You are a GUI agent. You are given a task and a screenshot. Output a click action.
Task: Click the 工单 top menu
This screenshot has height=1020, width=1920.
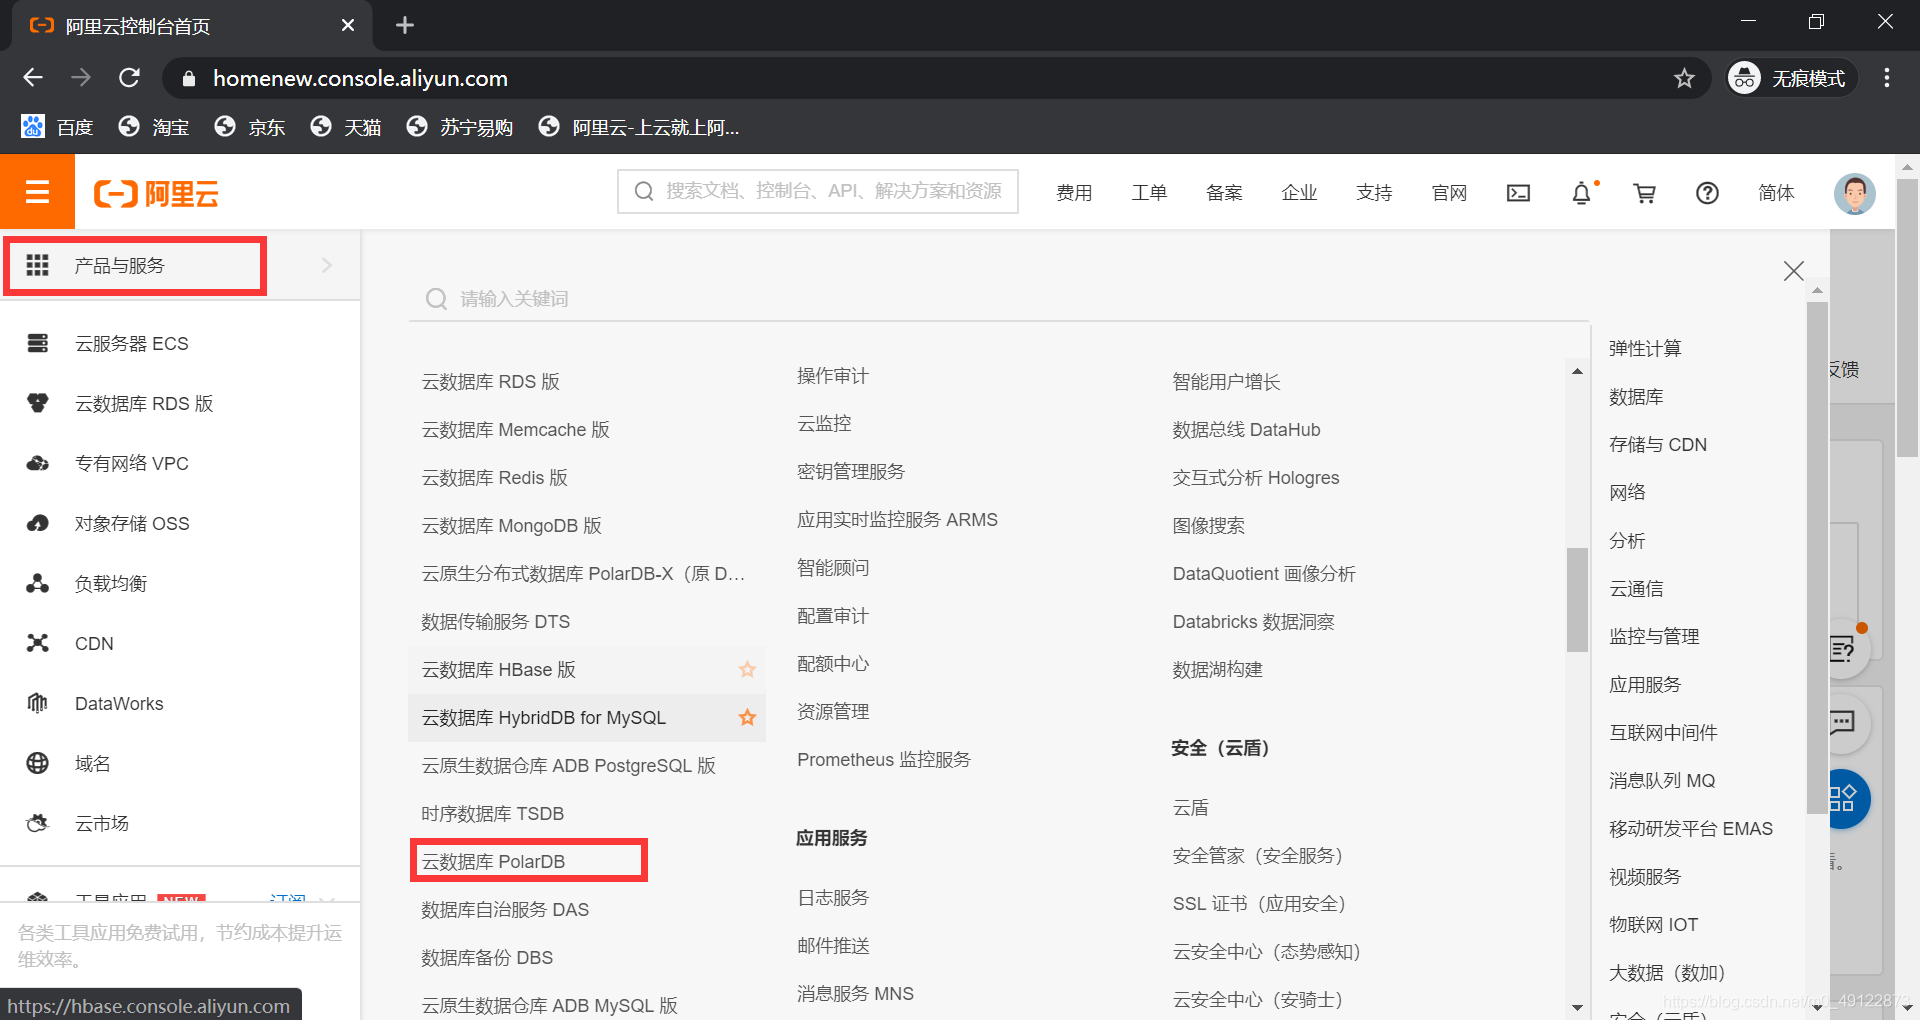pos(1149,193)
